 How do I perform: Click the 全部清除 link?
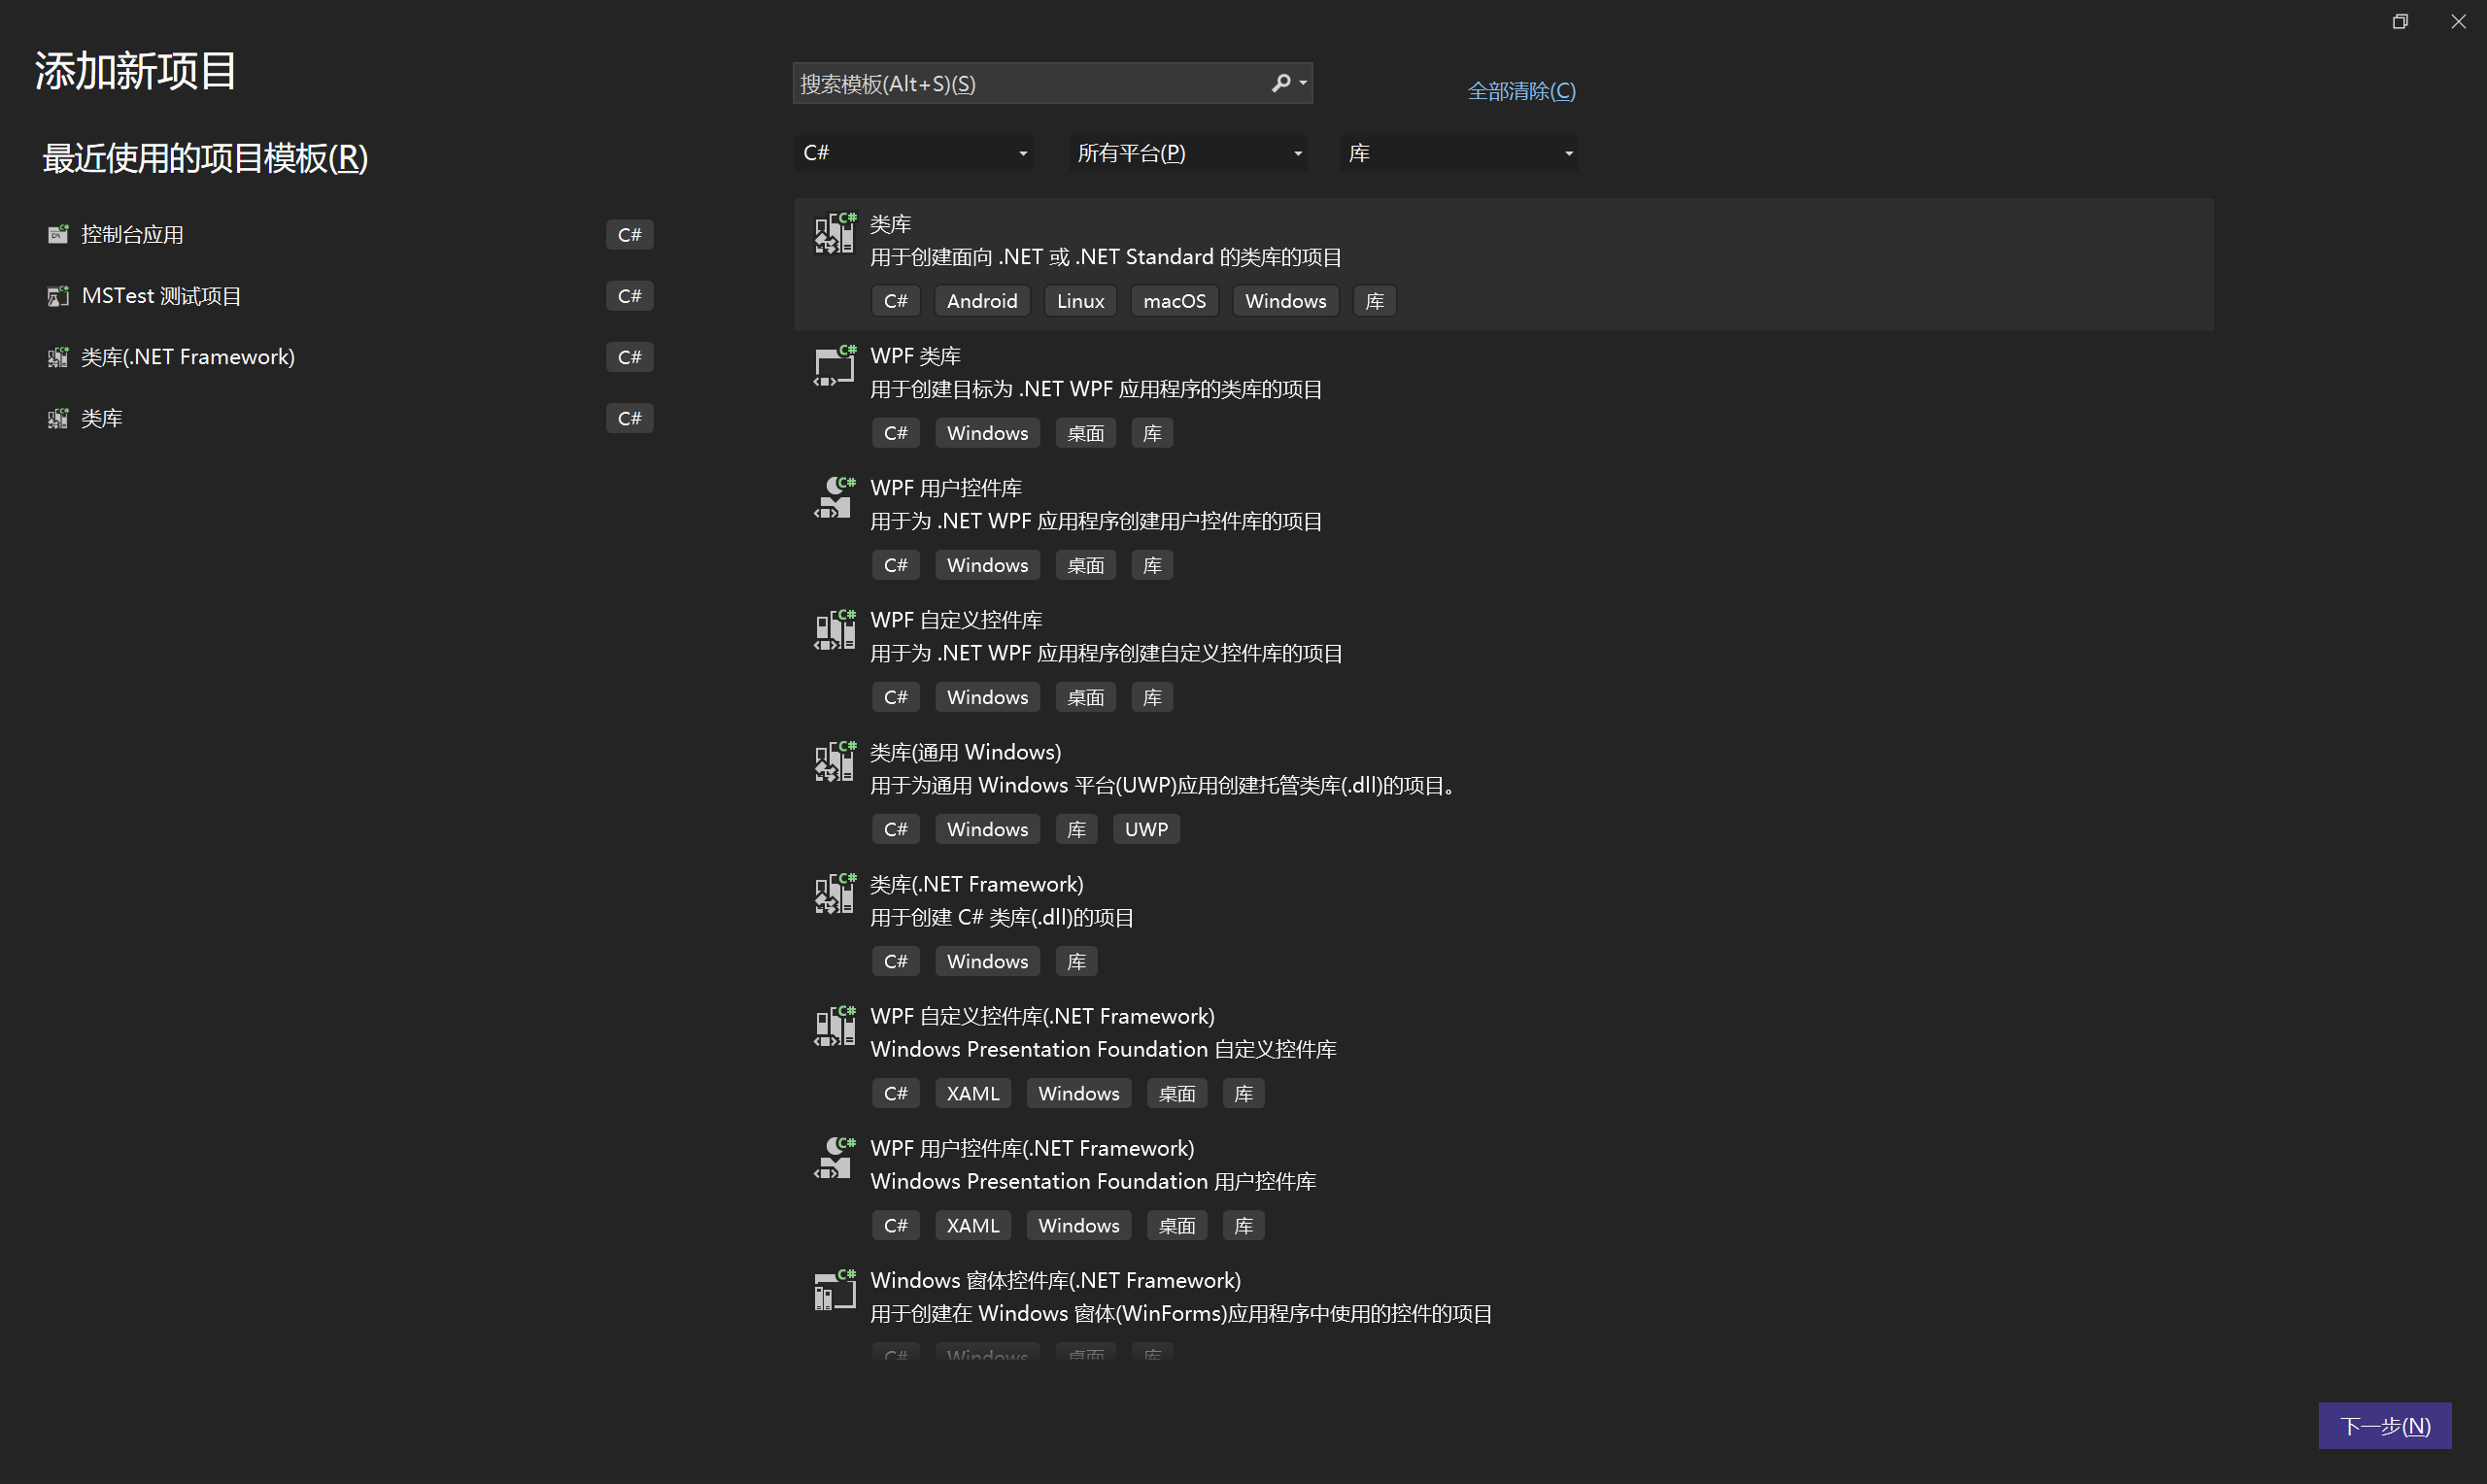(1519, 90)
